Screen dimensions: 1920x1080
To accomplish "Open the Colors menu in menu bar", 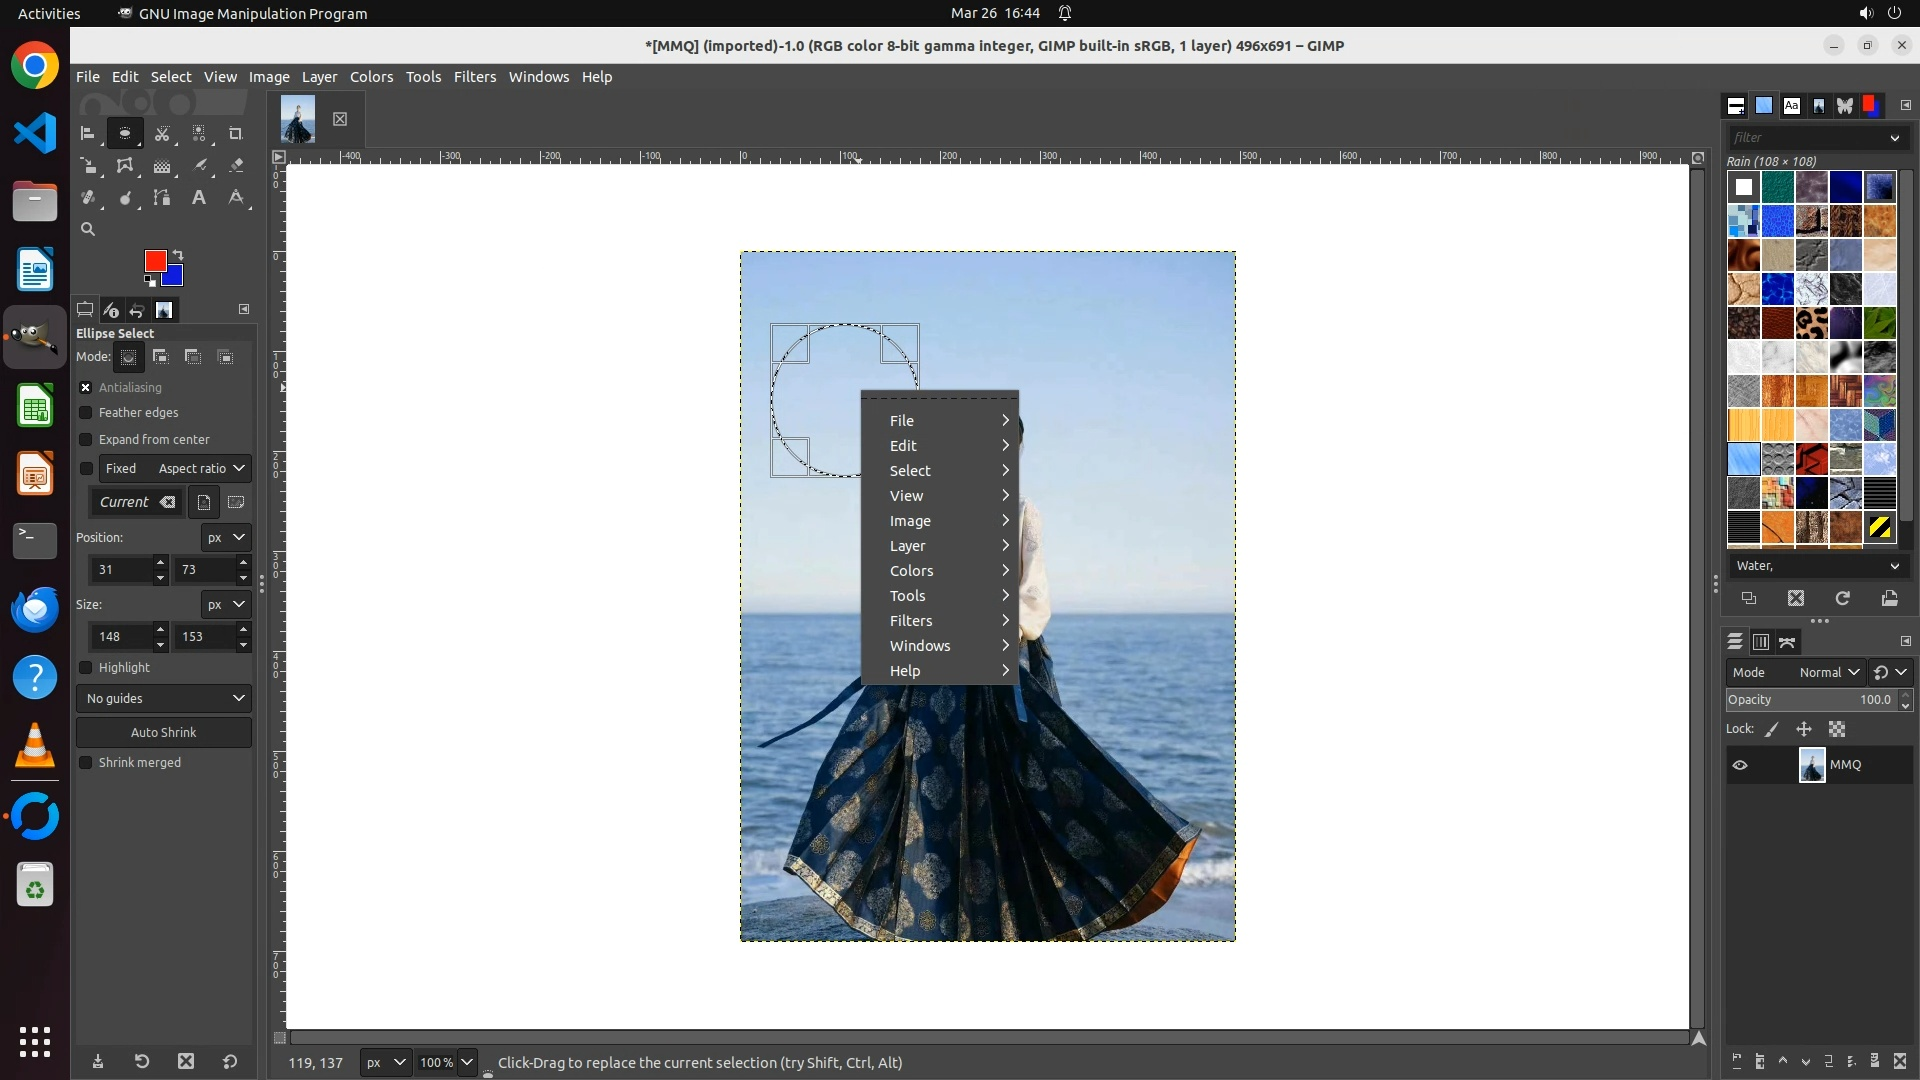I will pyautogui.click(x=371, y=77).
